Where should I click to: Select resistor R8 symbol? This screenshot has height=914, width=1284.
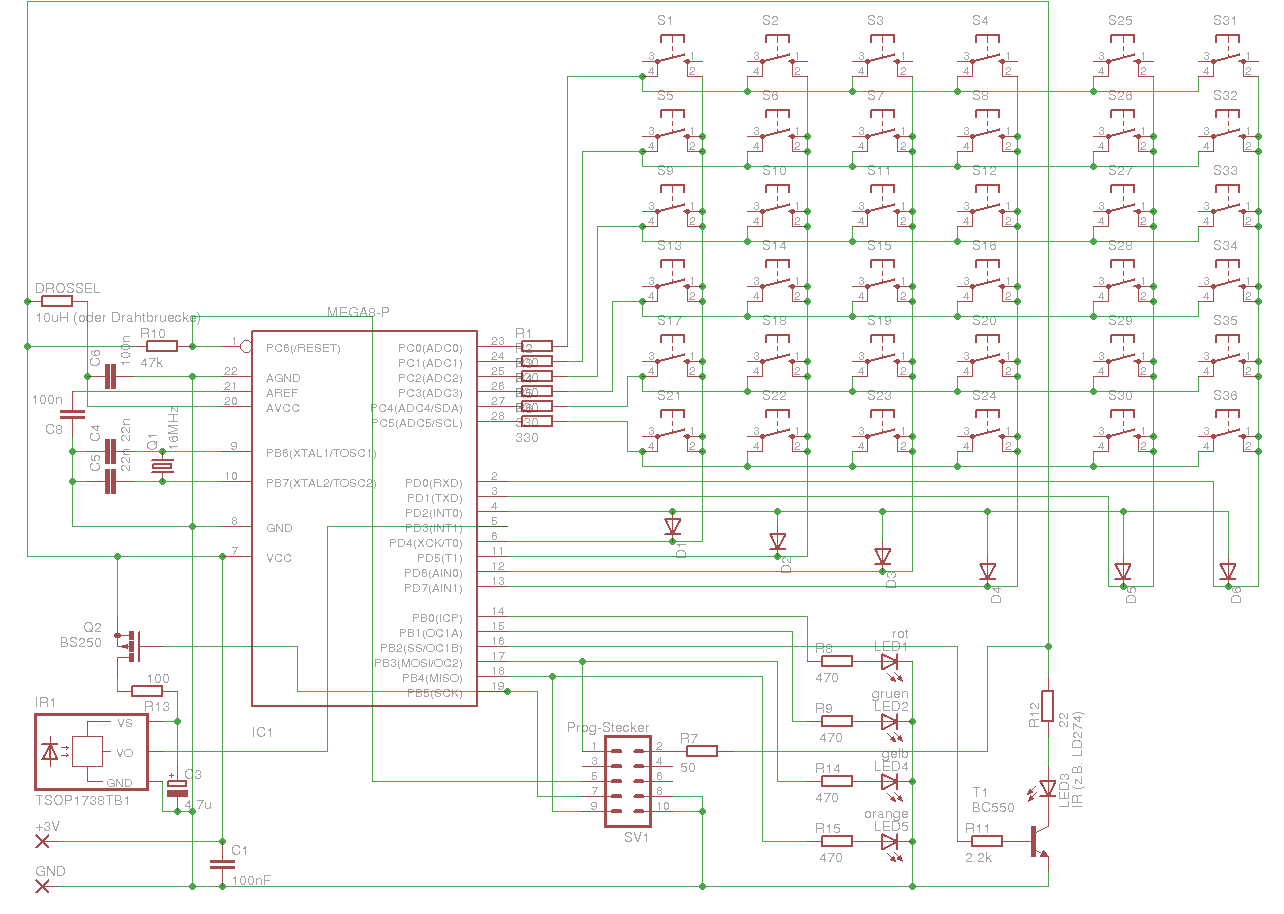(836, 660)
